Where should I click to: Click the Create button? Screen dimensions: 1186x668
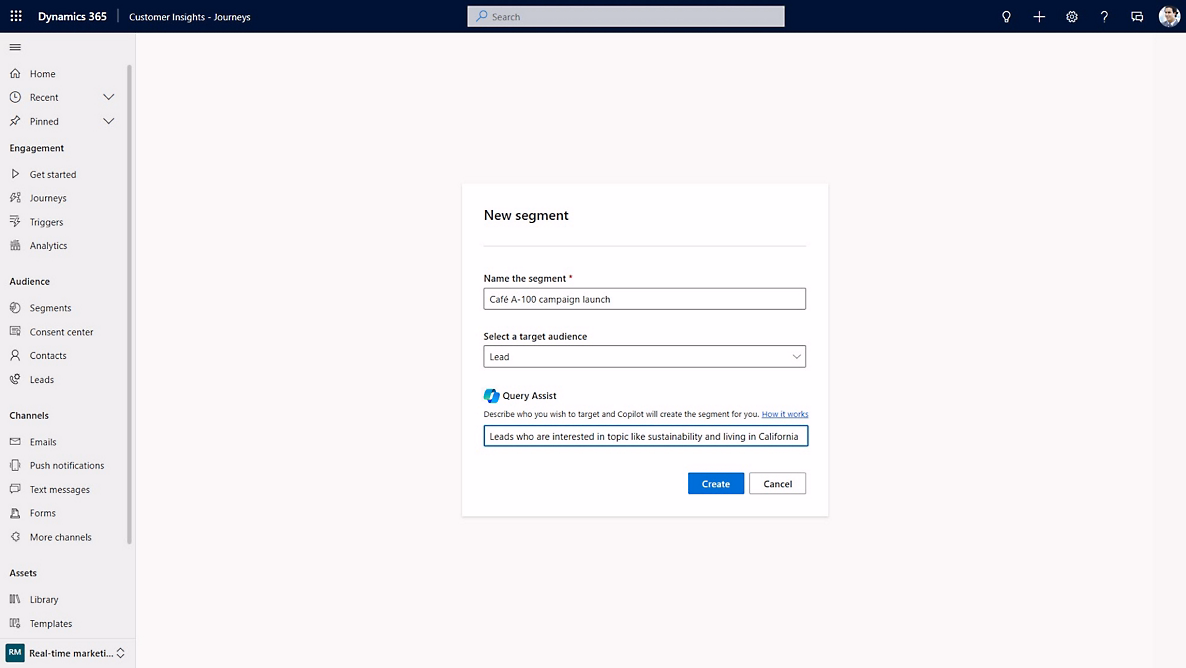click(x=715, y=483)
